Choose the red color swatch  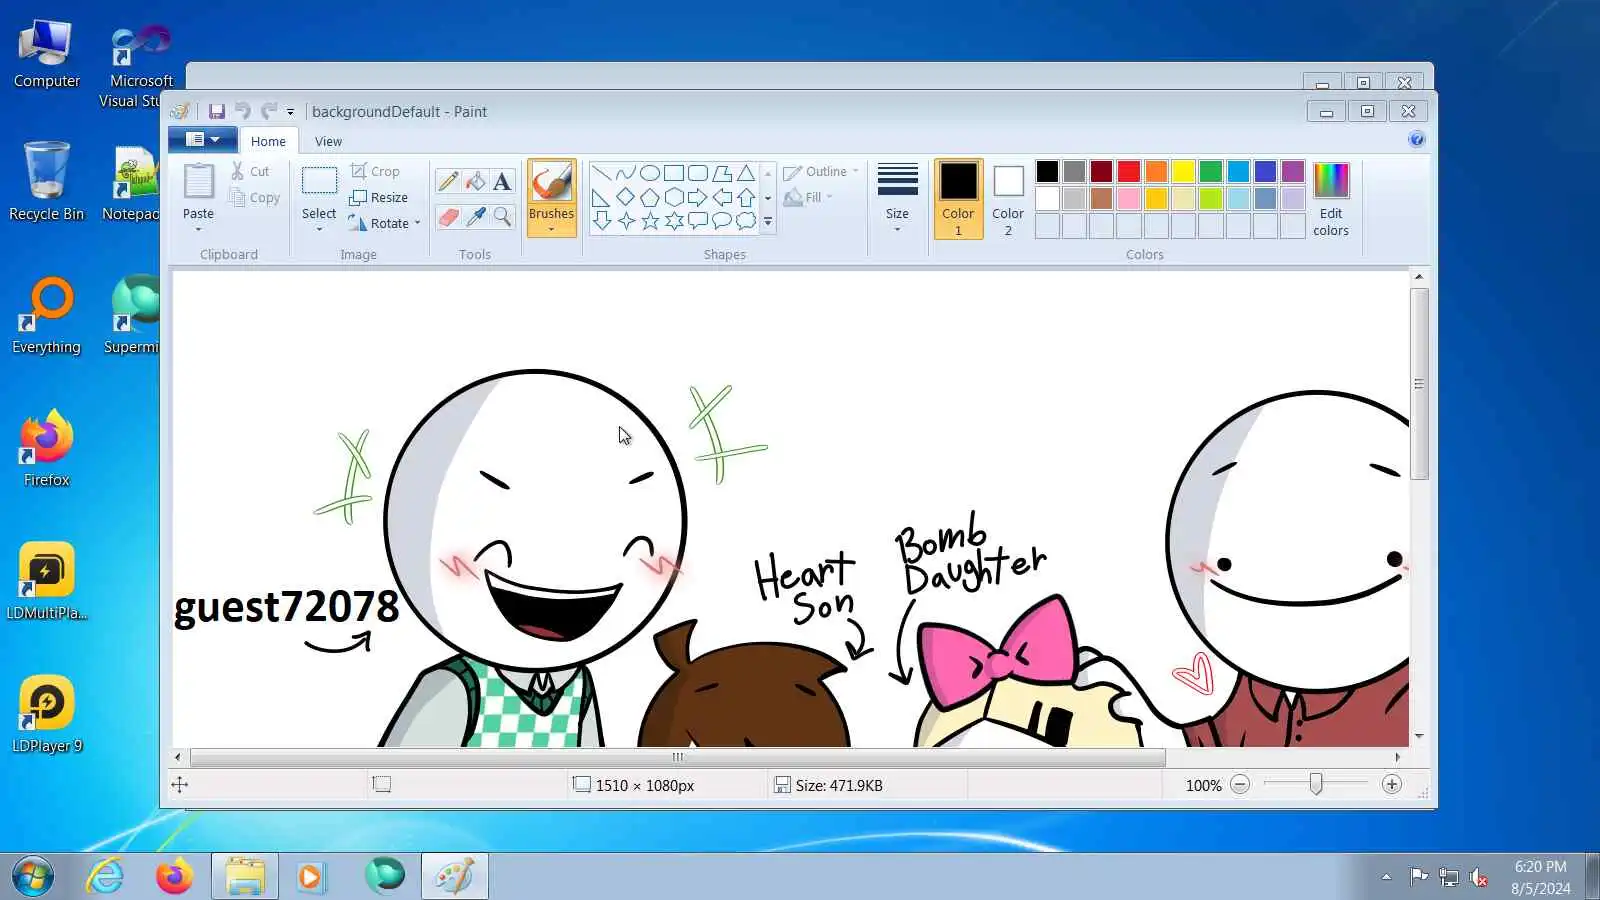click(1129, 172)
